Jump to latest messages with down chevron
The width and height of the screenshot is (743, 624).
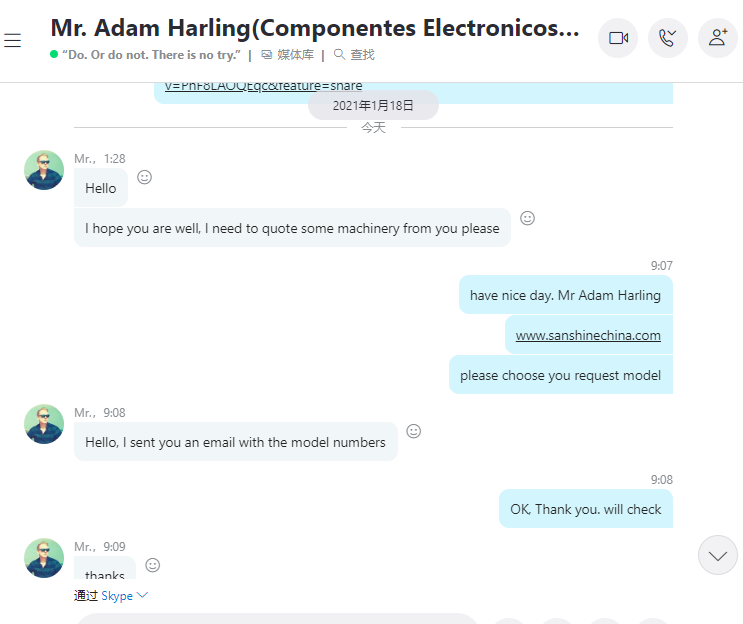pyautogui.click(x=717, y=555)
